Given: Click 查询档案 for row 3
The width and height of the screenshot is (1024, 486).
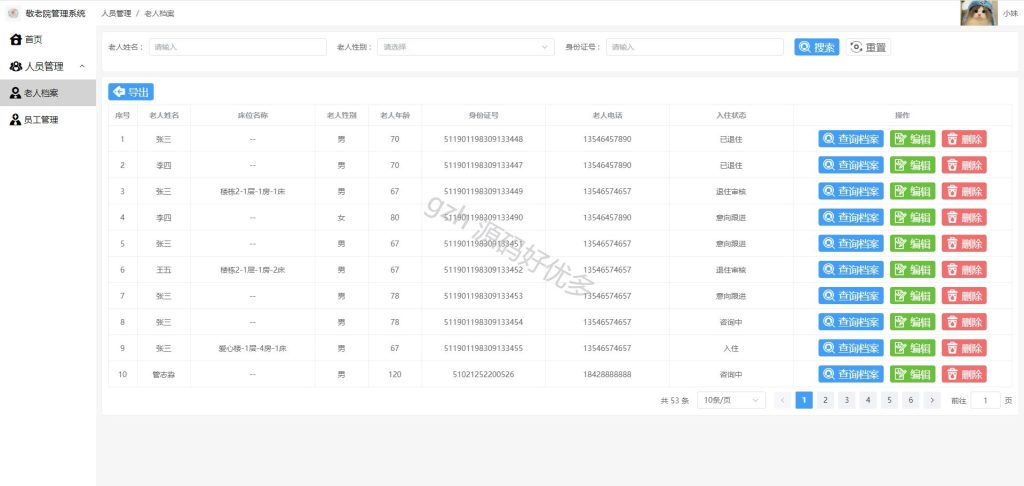Looking at the screenshot, I should [851, 191].
